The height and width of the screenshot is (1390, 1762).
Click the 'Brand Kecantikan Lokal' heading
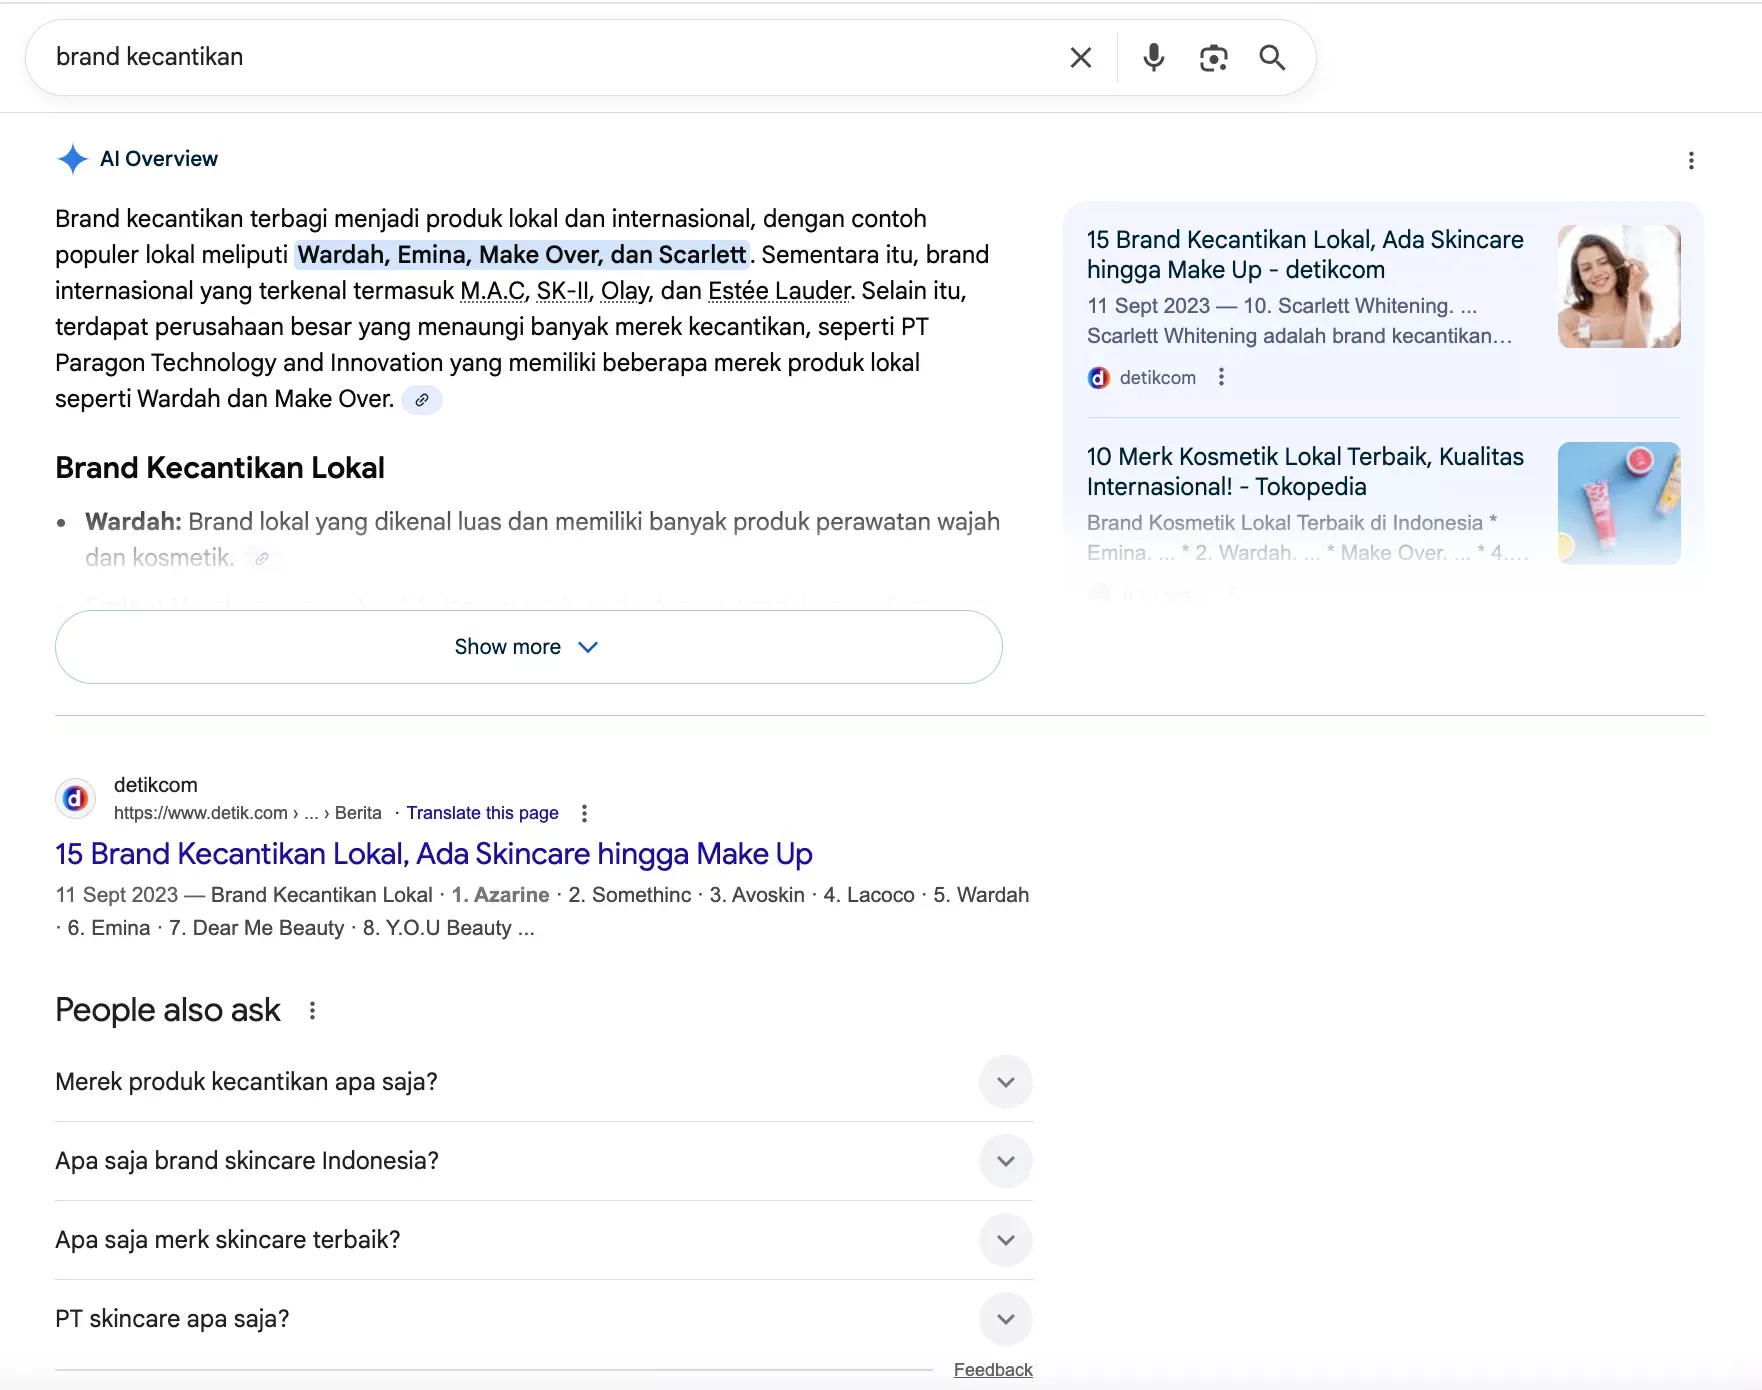click(x=220, y=468)
